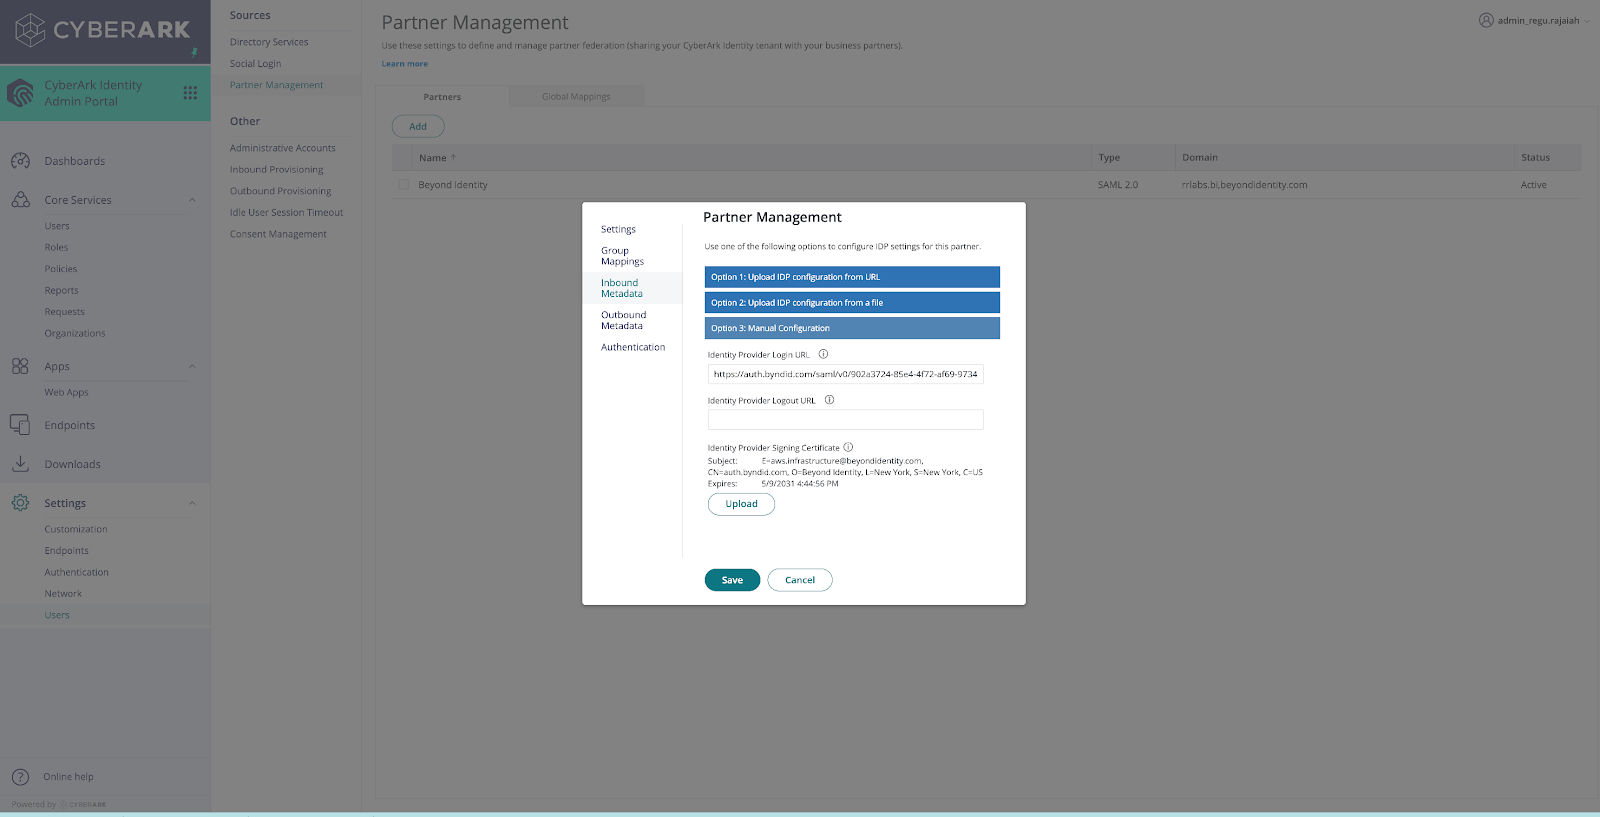Image resolution: width=1600 pixels, height=817 pixels.
Task: Open the app switcher grid icon
Action: tap(190, 93)
